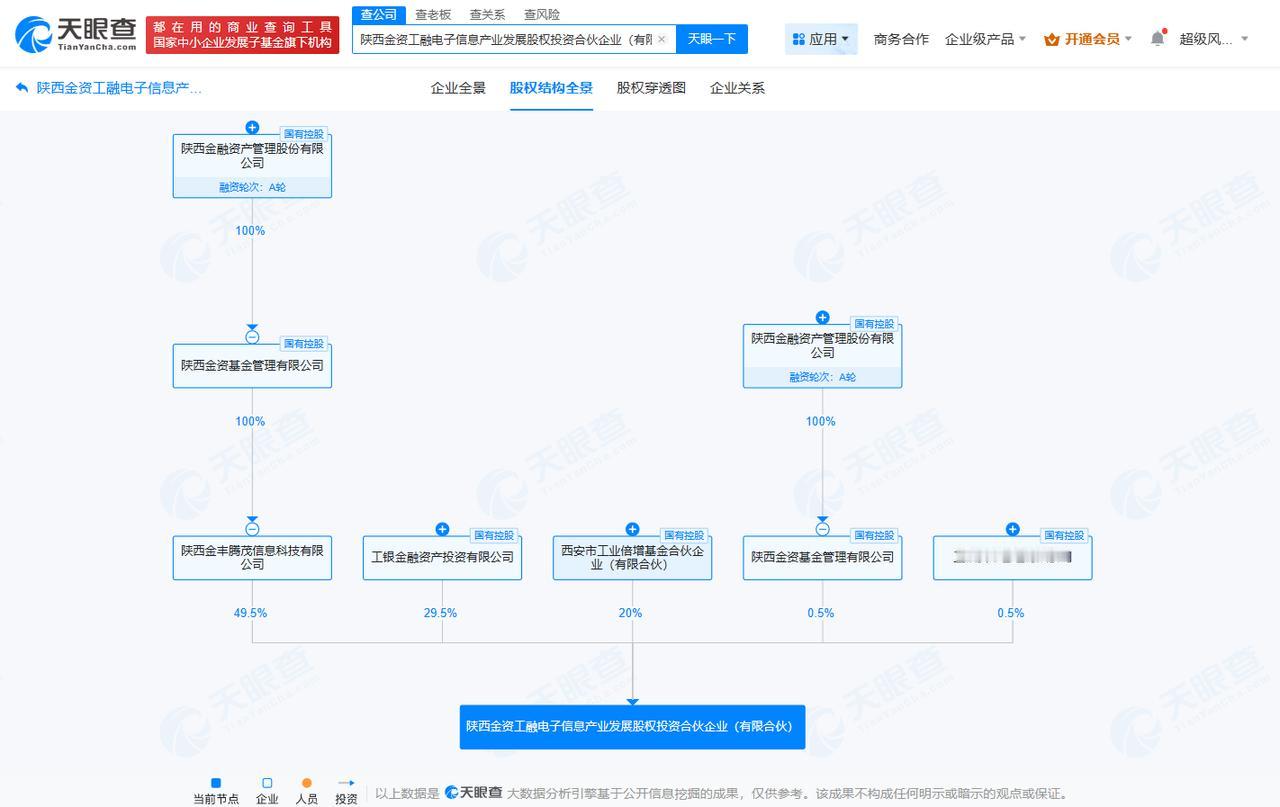Click the blurred shareholder node
Viewport: 1280px width, 807px height.
tap(1012, 558)
